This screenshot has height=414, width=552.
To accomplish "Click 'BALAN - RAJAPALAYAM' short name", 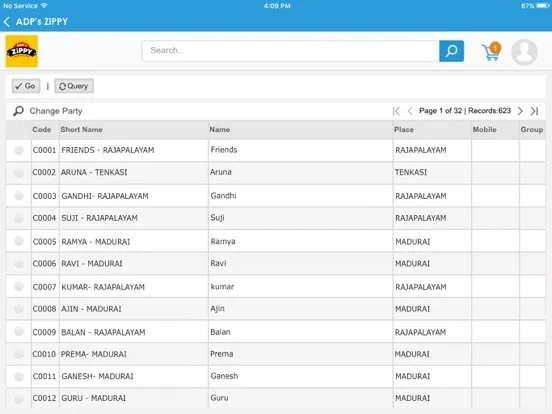I will click(x=103, y=332).
